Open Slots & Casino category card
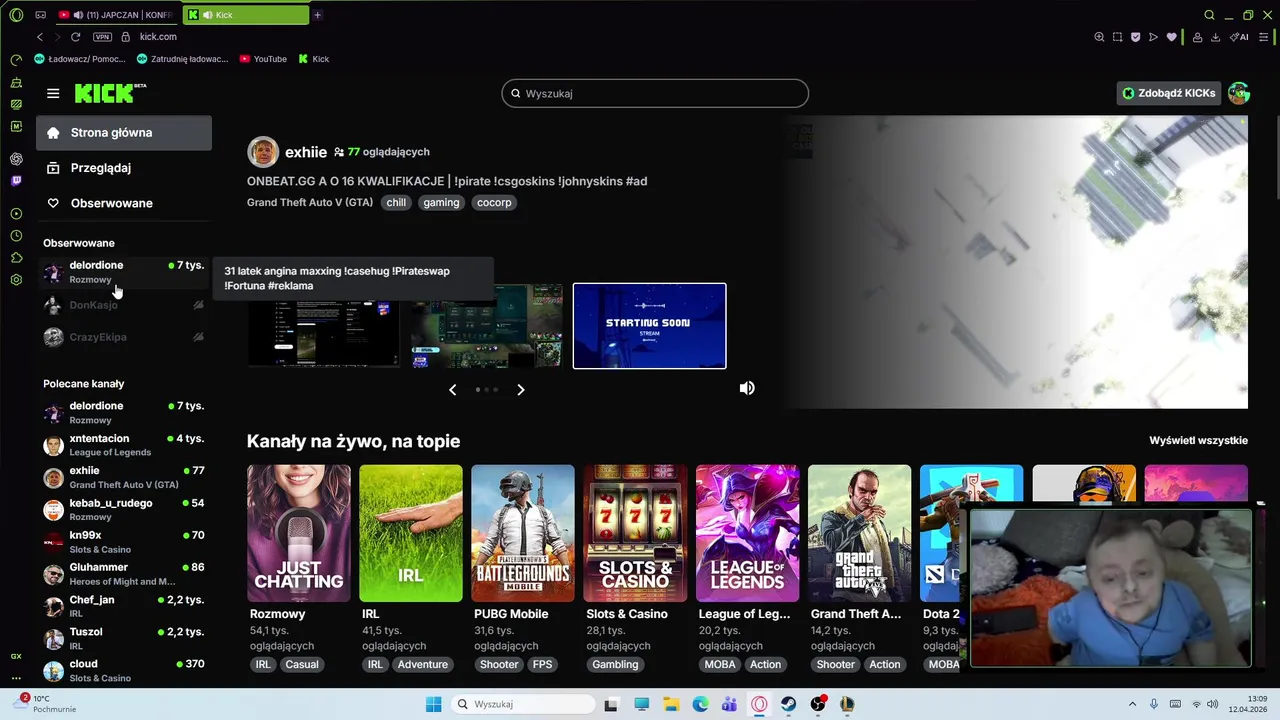Viewport: 1280px width, 720px height. point(635,533)
